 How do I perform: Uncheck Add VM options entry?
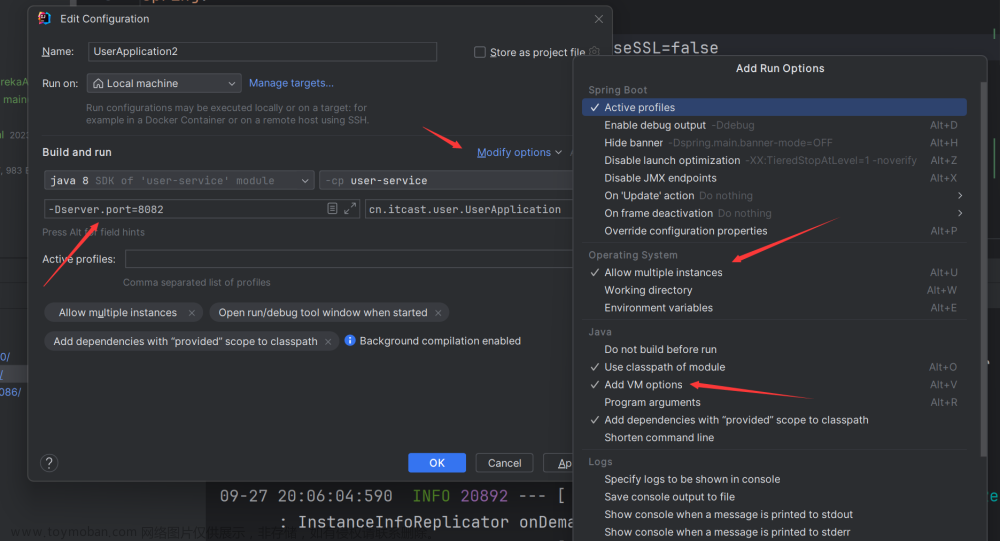click(774, 385)
